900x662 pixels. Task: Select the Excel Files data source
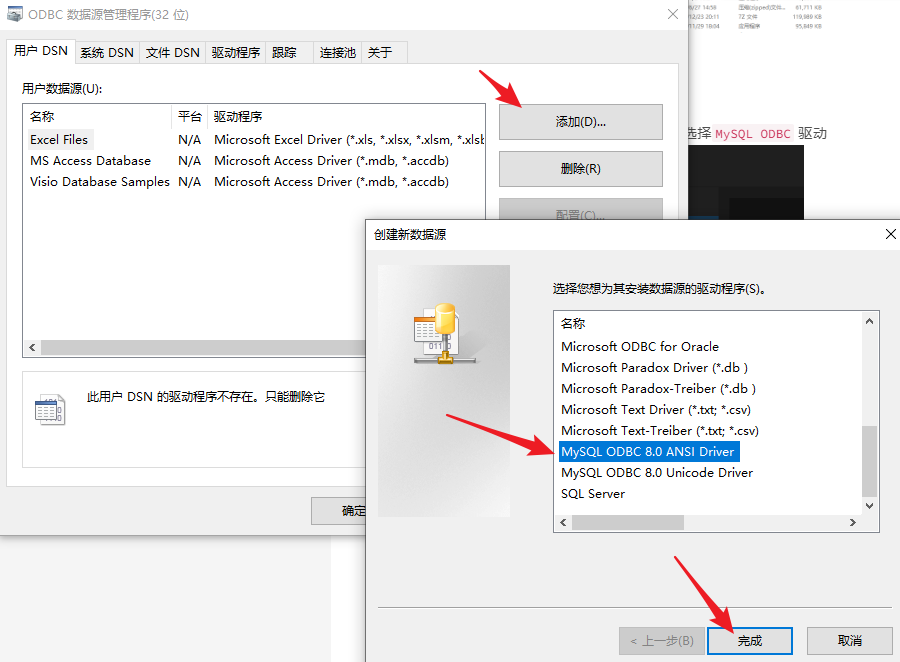coord(59,140)
